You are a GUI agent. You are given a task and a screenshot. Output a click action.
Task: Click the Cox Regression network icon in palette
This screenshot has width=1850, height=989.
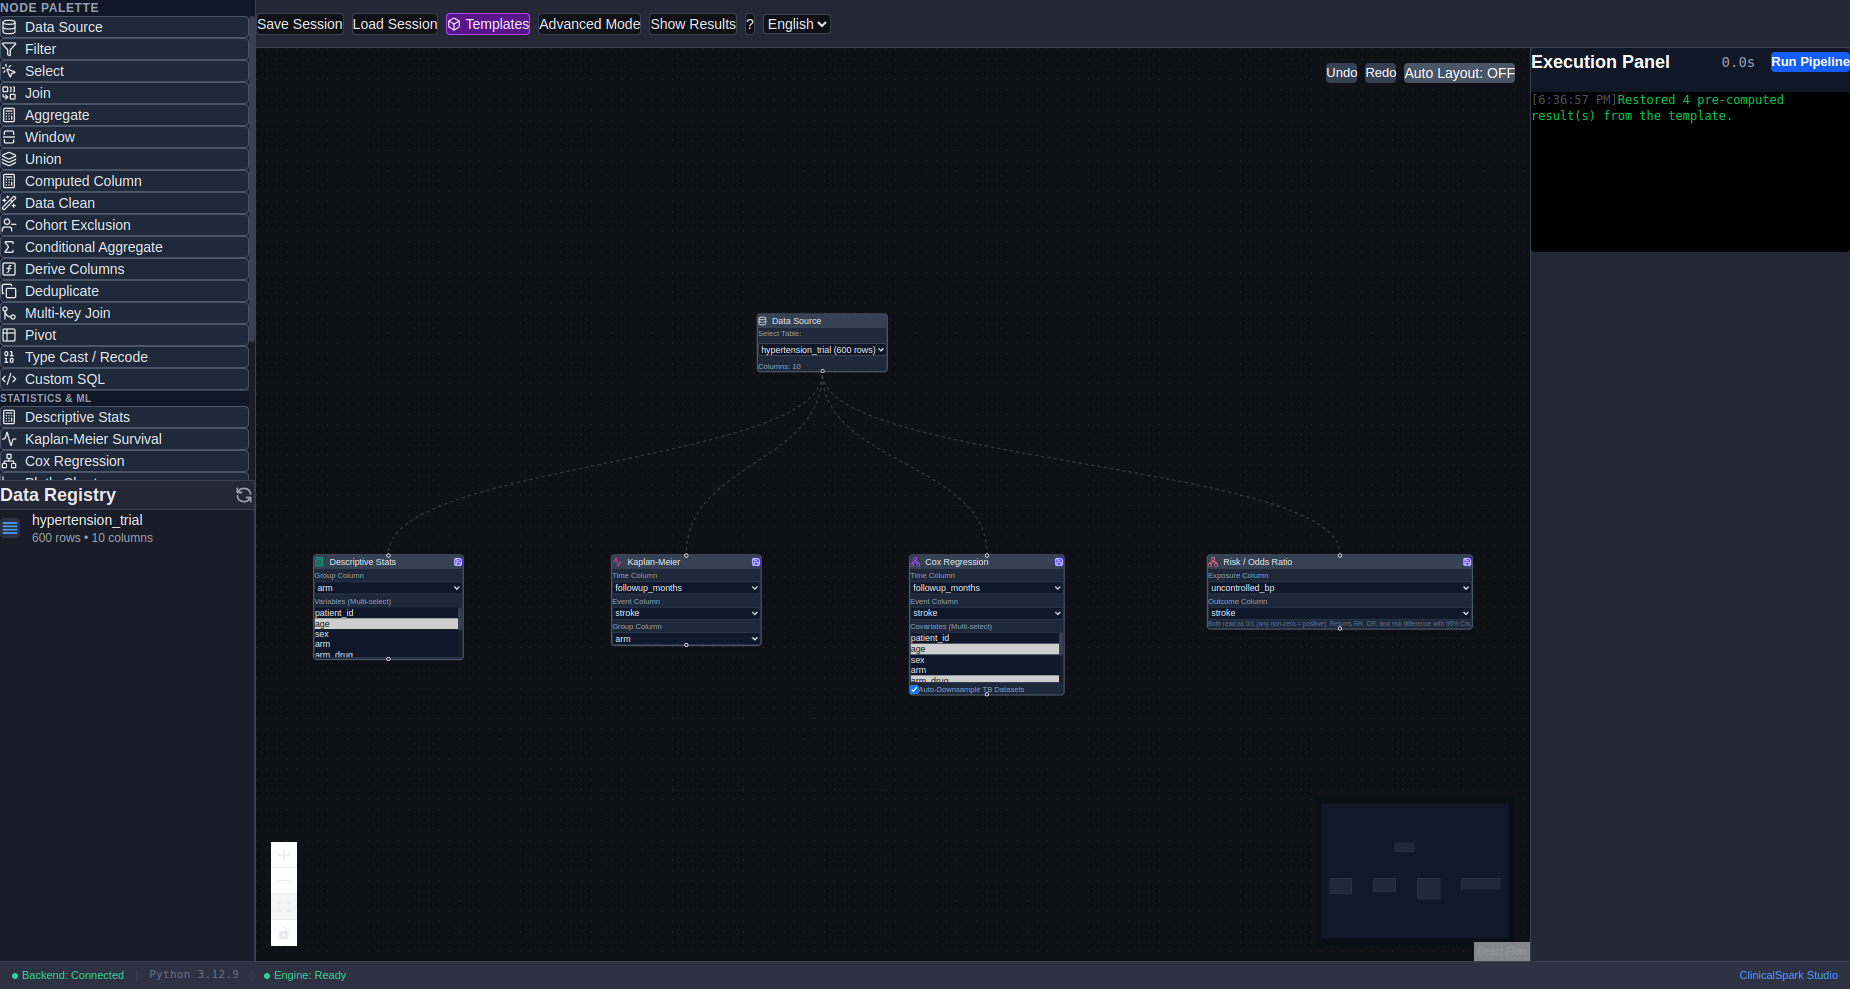pos(9,461)
